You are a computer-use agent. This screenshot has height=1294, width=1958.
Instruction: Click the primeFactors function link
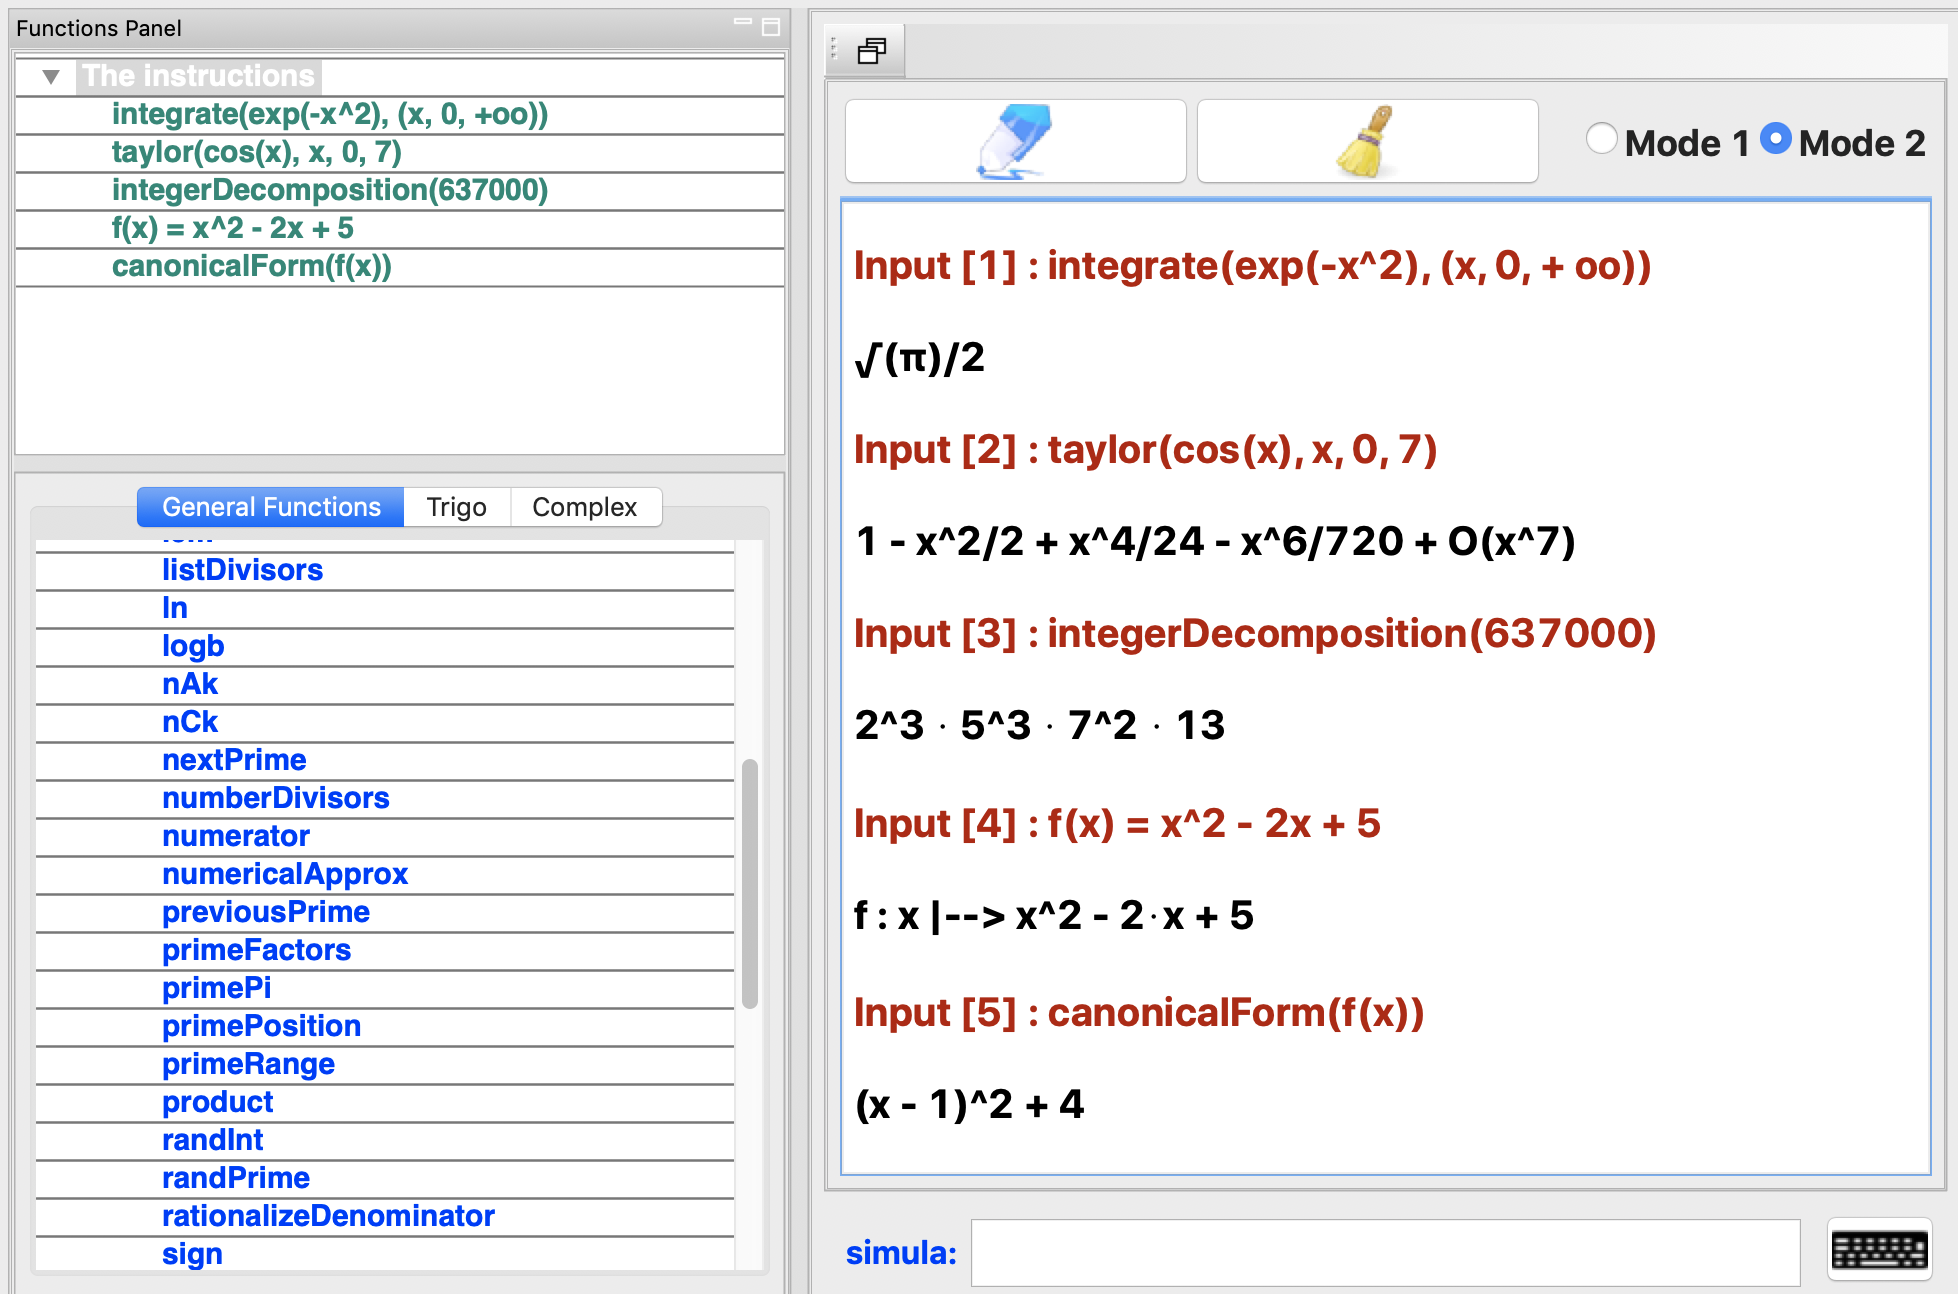(256, 950)
